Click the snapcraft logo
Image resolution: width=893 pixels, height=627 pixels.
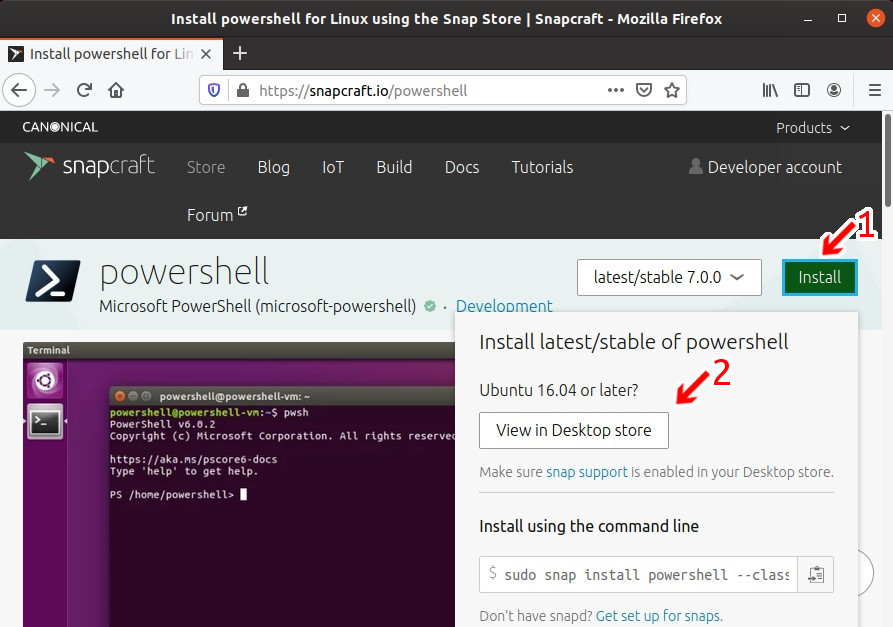click(x=89, y=166)
